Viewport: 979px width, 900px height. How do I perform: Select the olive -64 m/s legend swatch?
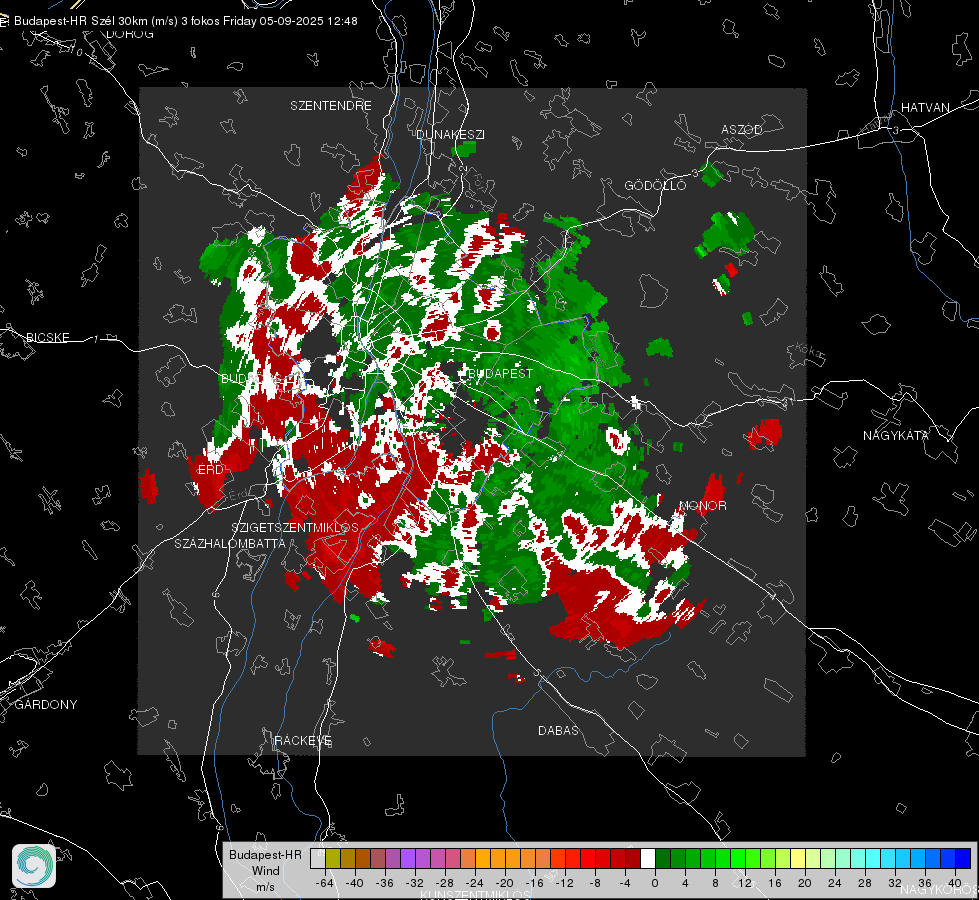coord(333,858)
